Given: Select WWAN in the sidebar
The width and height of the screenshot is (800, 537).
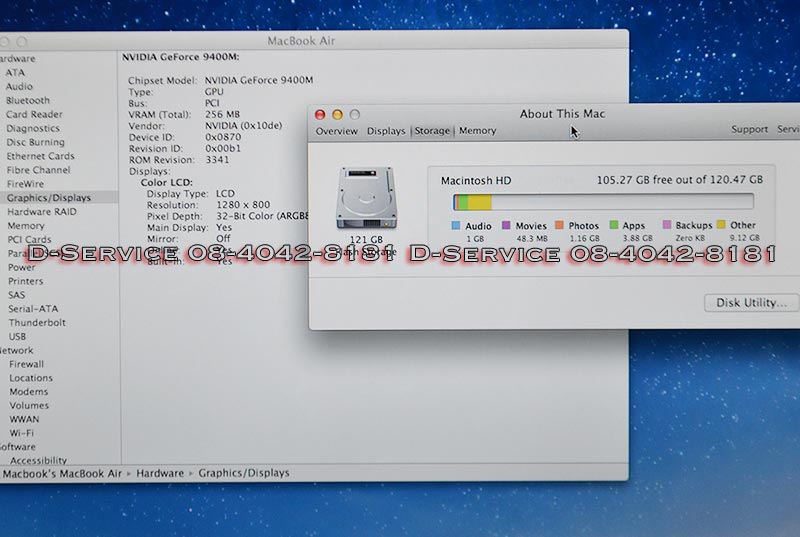Looking at the screenshot, I should pos(24,419).
